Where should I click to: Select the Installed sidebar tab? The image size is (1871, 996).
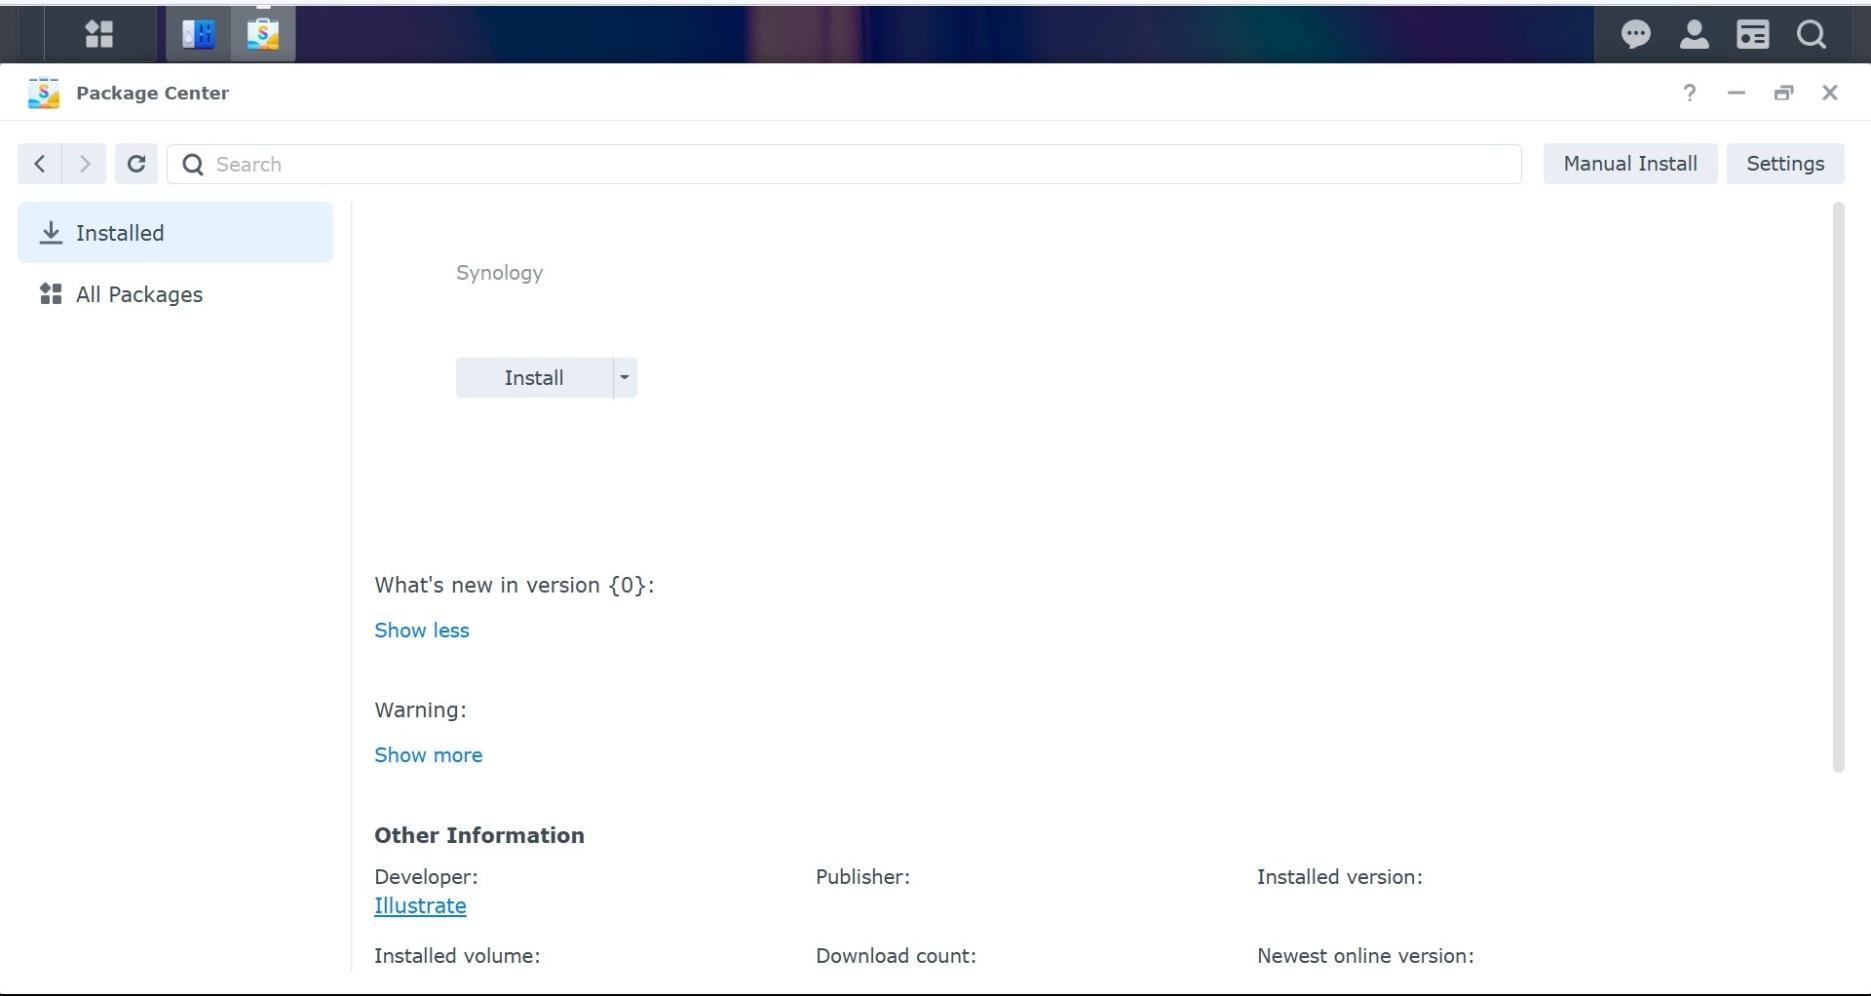point(175,233)
